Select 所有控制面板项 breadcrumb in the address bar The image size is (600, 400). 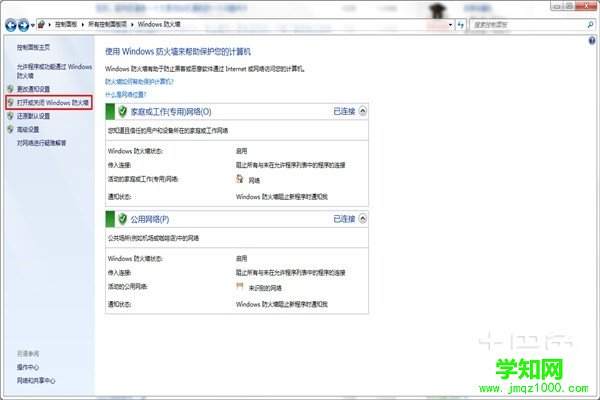point(108,24)
